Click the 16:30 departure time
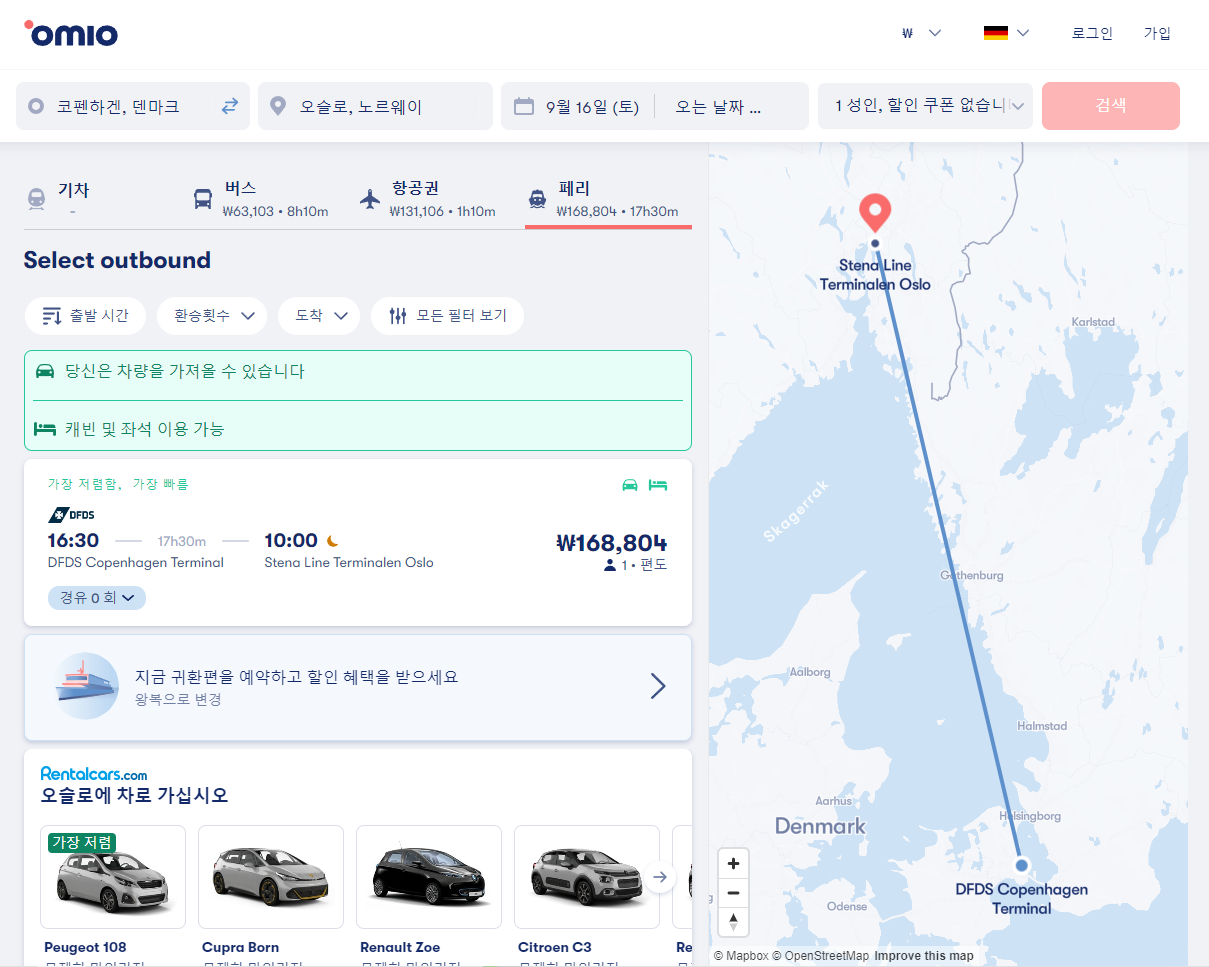 (x=73, y=541)
